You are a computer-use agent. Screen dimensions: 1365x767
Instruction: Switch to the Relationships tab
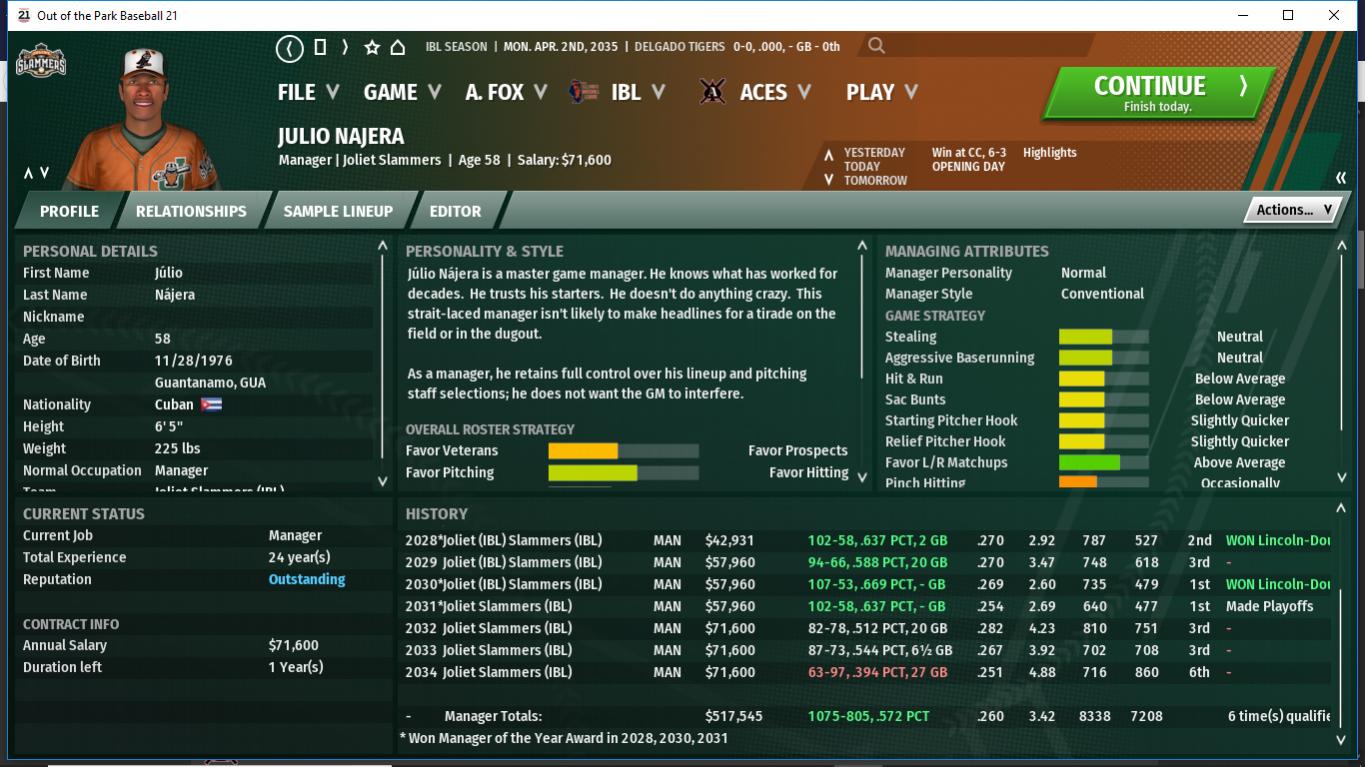[x=191, y=211]
